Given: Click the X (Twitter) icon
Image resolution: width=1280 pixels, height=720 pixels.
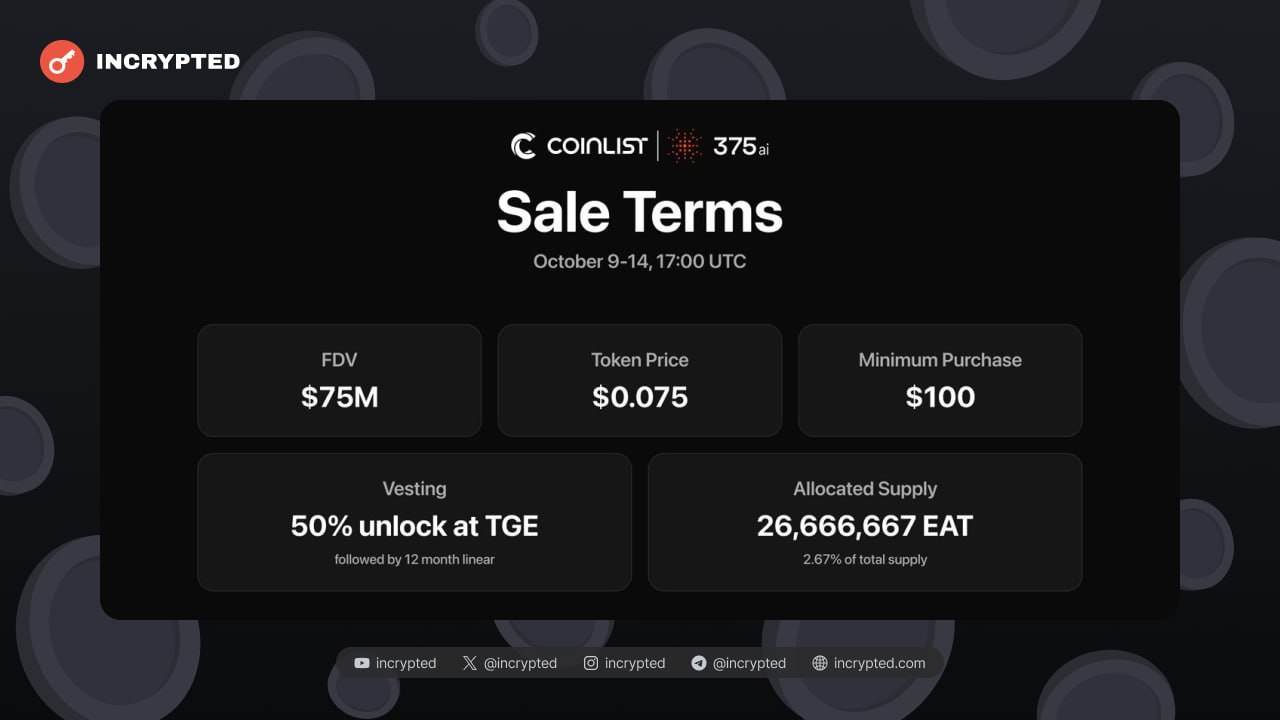Looking at the screenshot, I should [x=470, y=663].
